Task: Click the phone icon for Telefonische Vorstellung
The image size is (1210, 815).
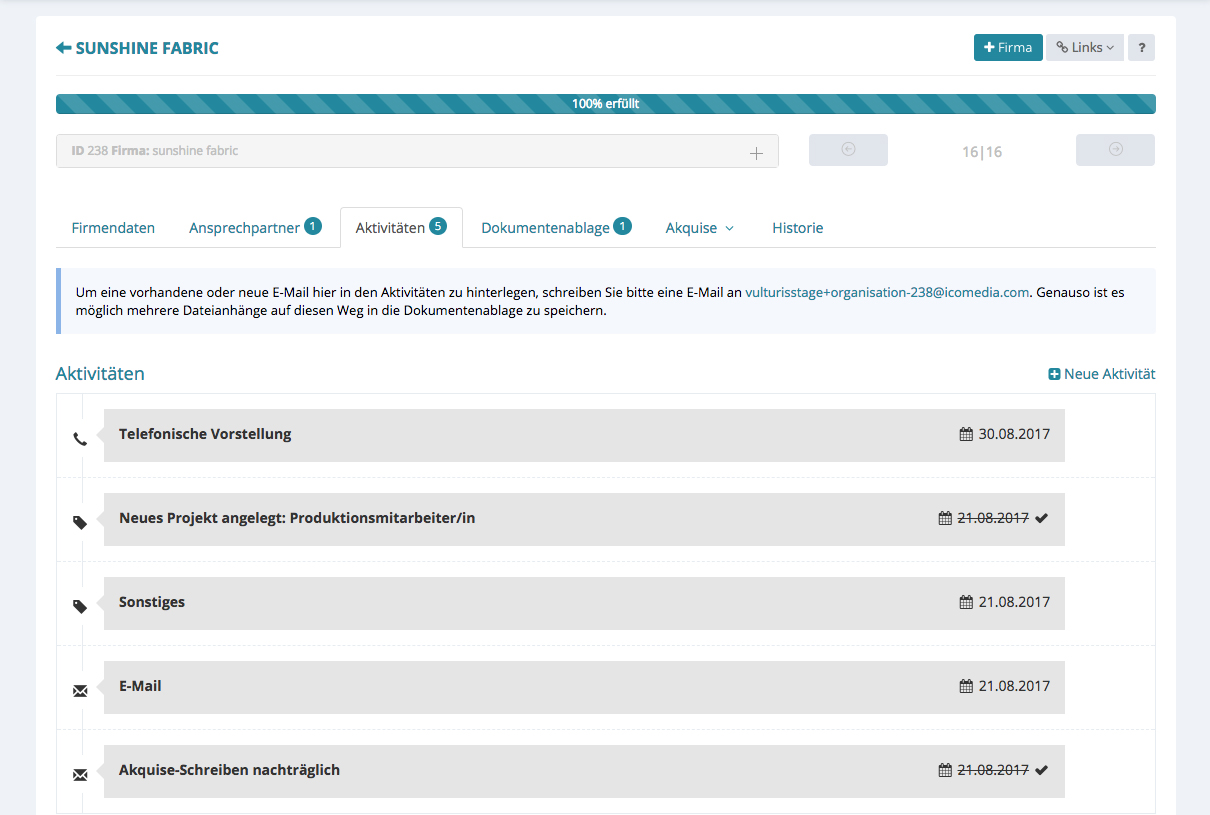Action: click(80, 439)
